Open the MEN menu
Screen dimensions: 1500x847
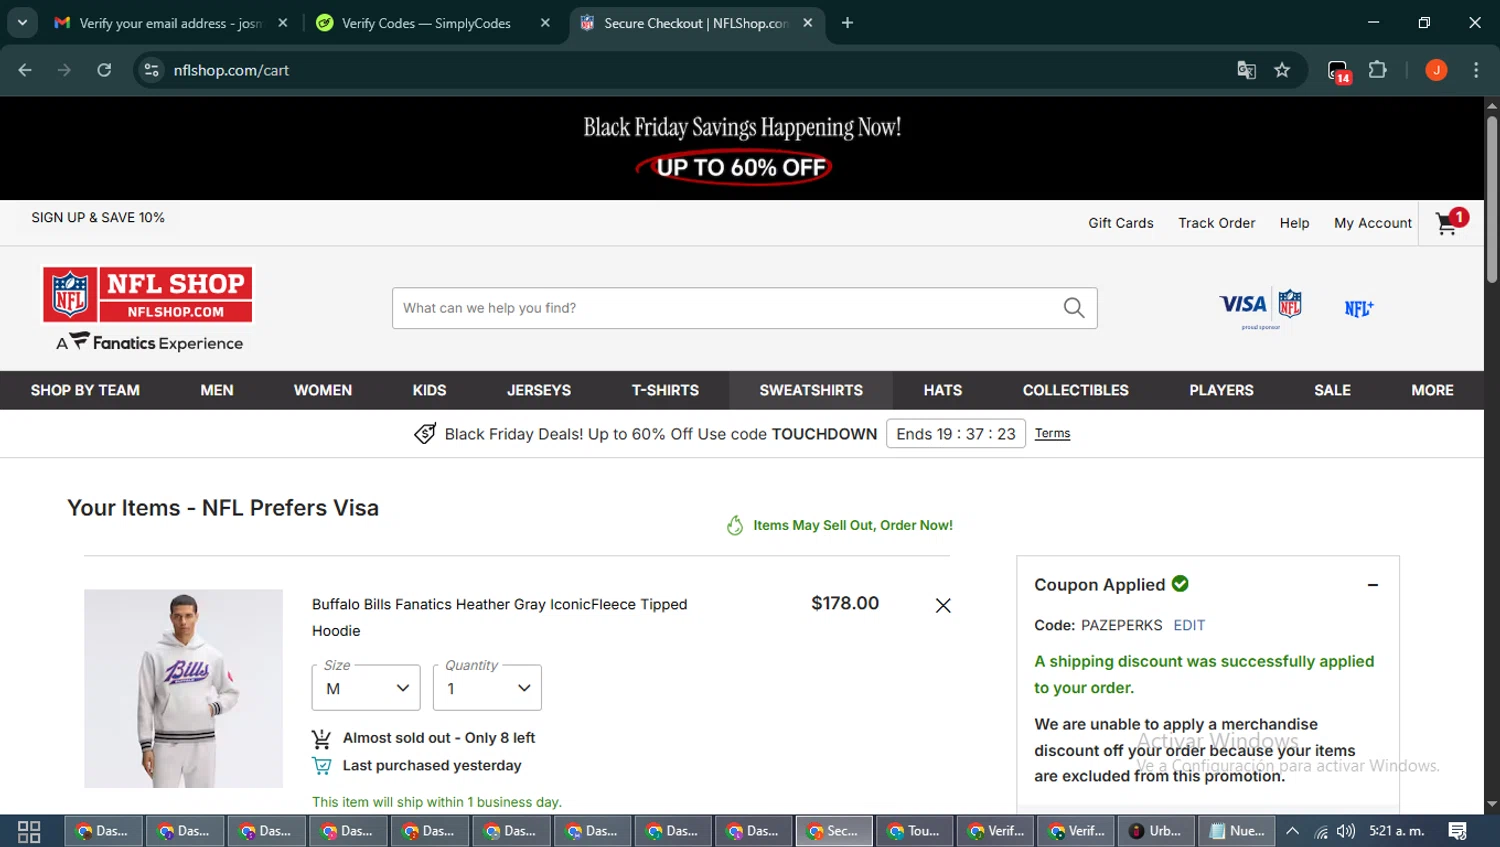click(217, 390)
